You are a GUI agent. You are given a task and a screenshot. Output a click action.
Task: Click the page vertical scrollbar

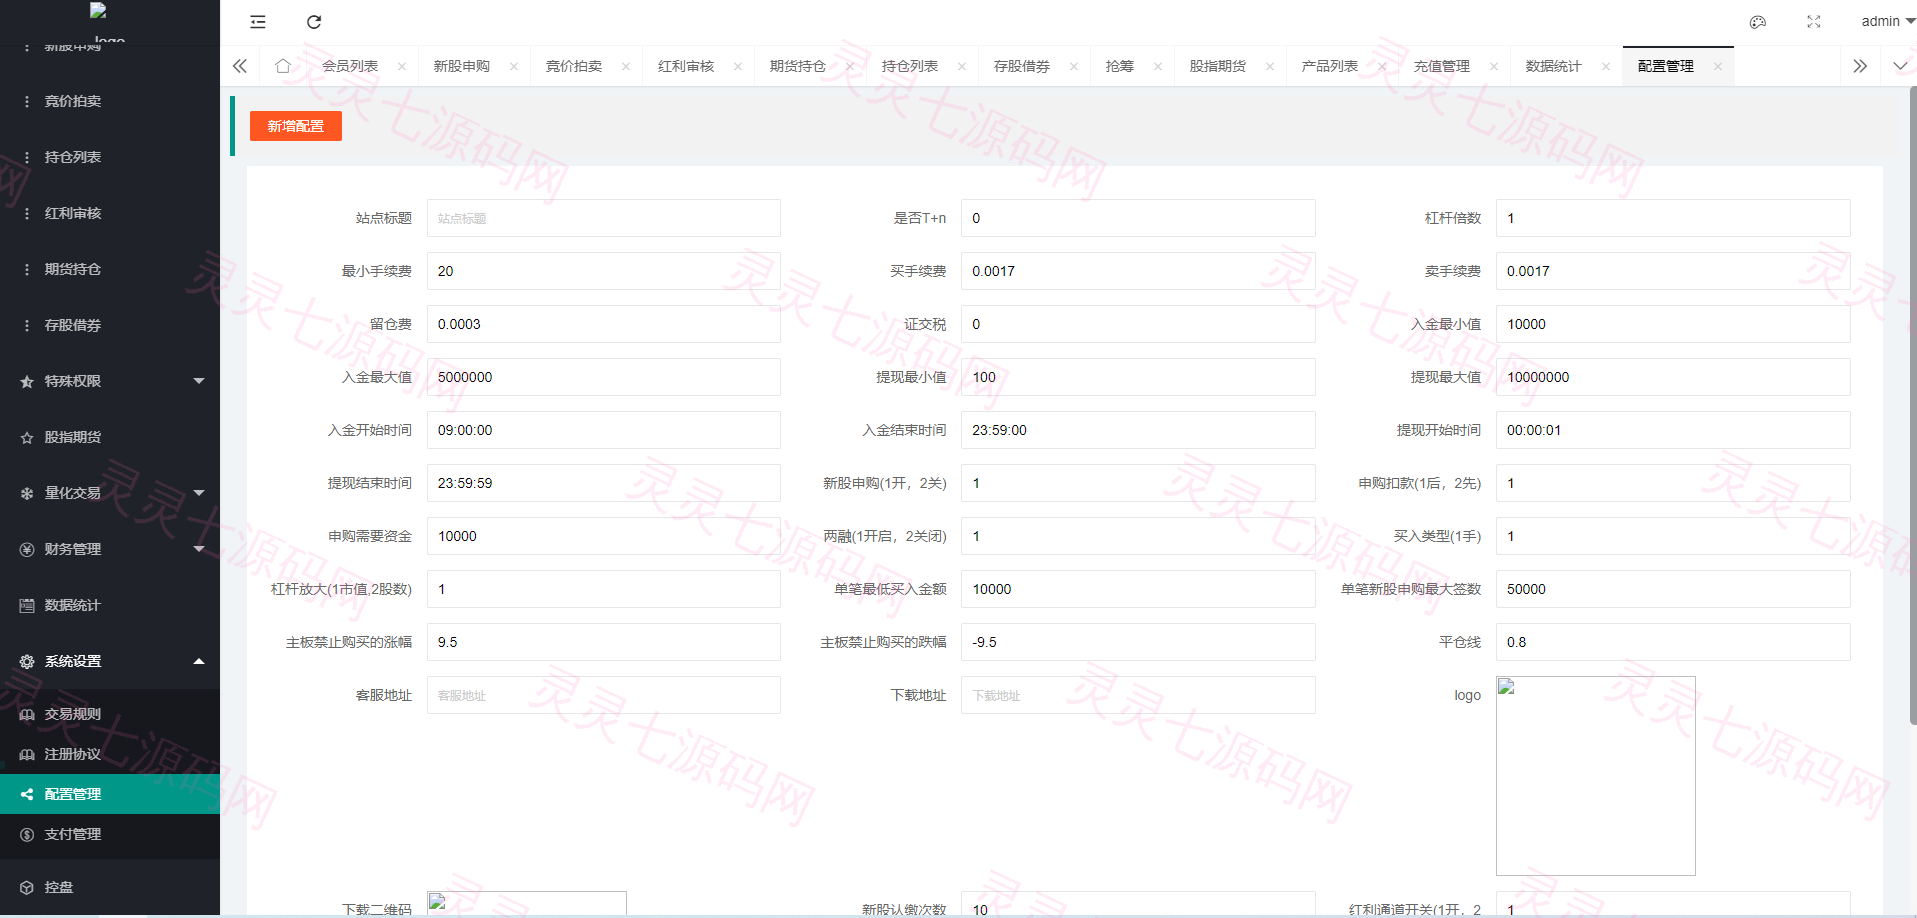click(1913, 405)
